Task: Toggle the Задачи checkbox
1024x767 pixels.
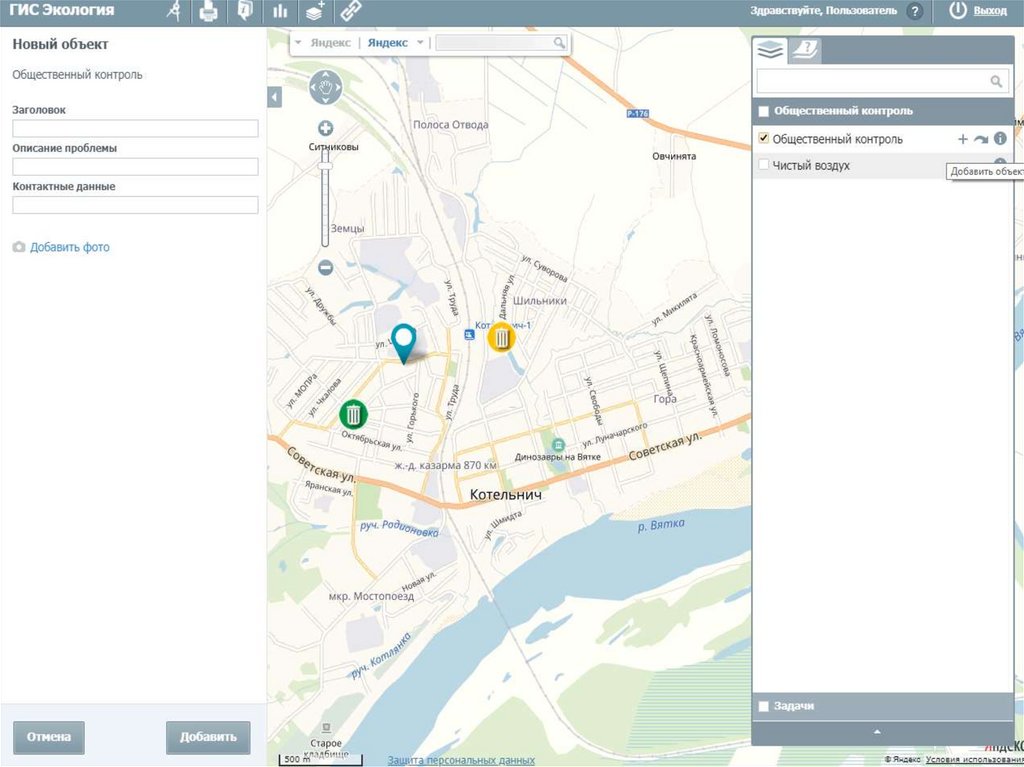Action: [x=764, y=707]
